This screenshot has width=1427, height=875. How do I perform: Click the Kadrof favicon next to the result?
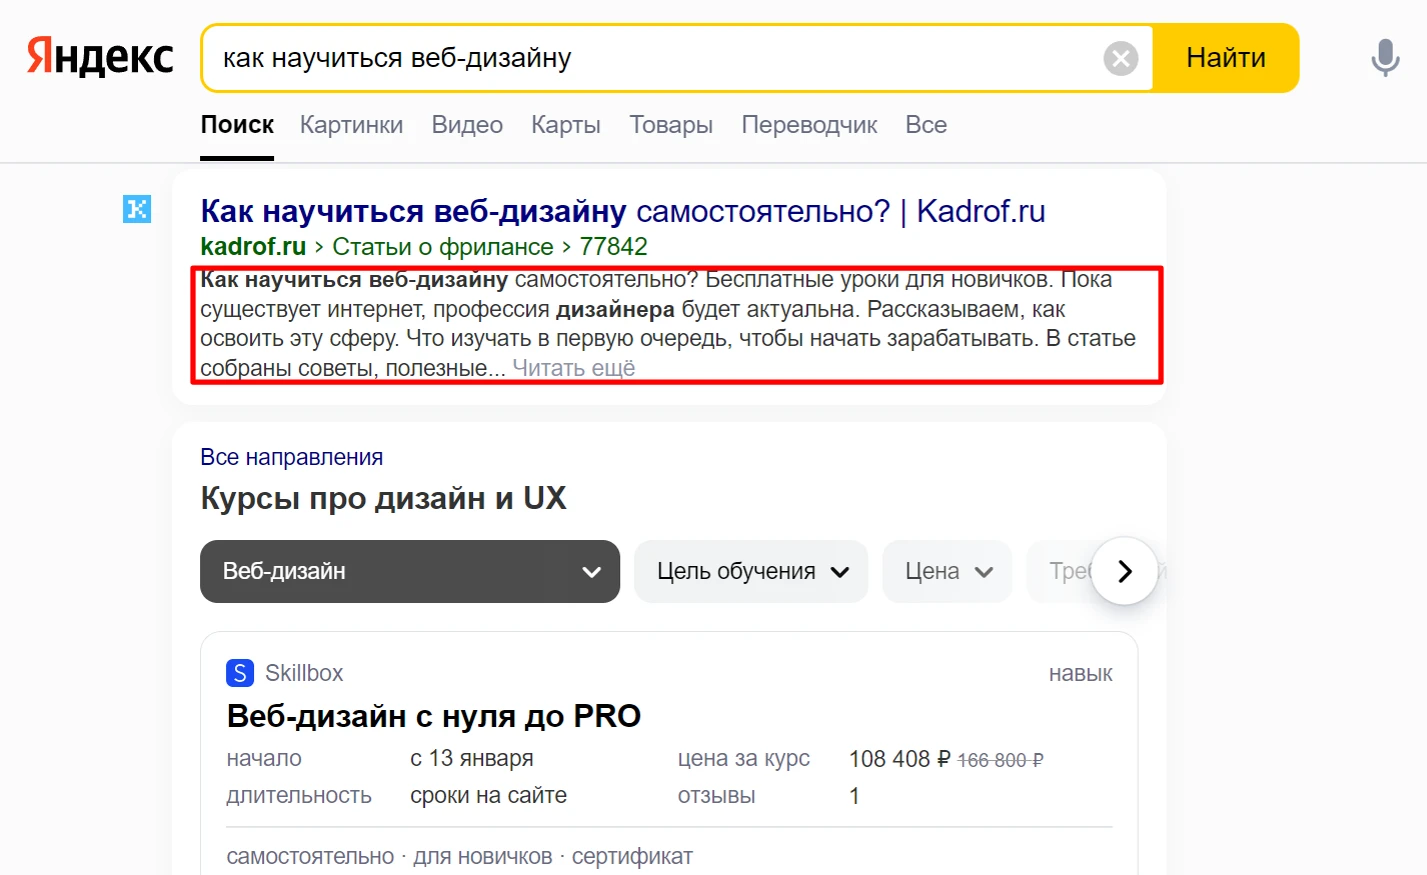136,209
